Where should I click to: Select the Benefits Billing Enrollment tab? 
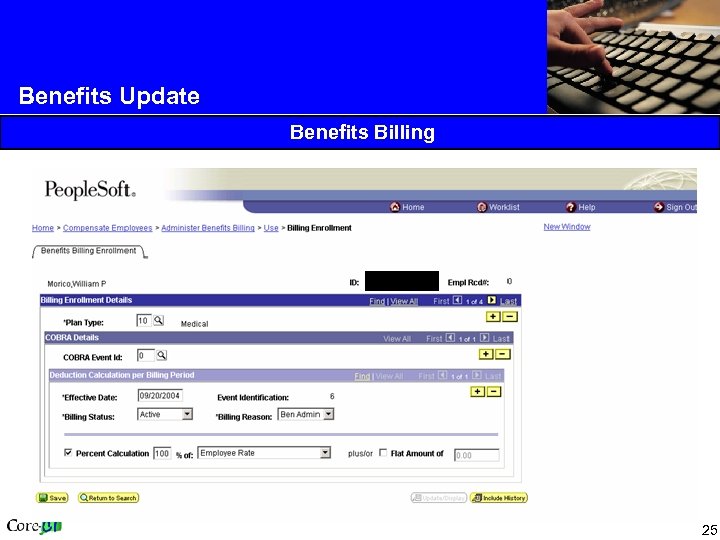coord(88,251)
